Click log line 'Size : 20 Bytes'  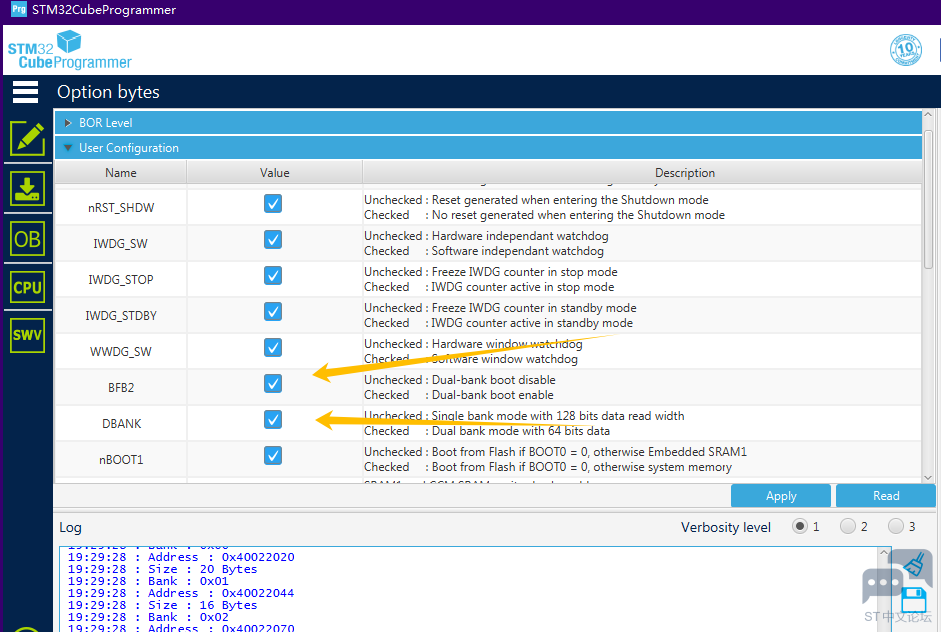click(x=162, y=569)
